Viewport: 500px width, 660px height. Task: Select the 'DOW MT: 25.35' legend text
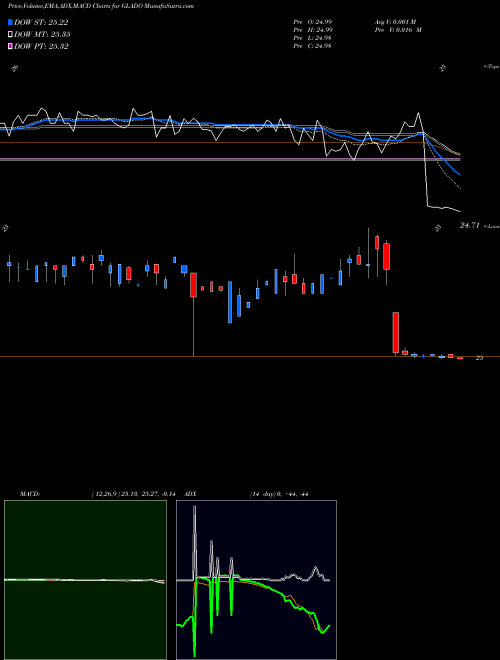pyautogui.click(x=42, y=35)
